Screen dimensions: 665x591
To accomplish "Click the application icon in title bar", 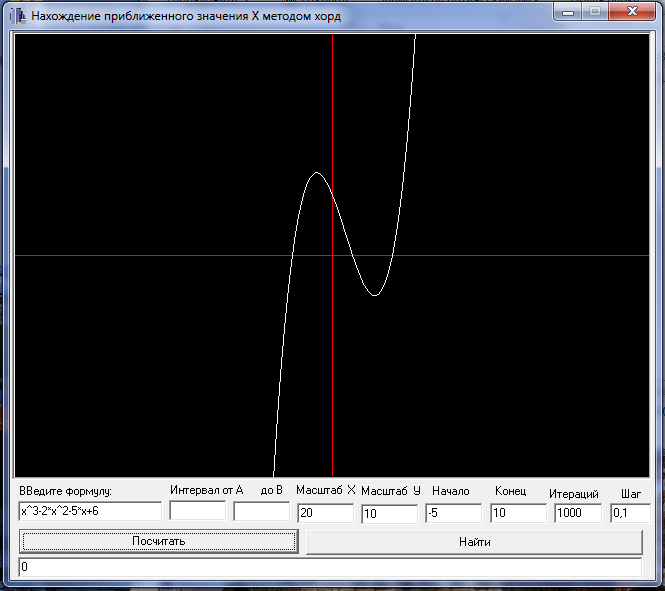I will (18, 16).
